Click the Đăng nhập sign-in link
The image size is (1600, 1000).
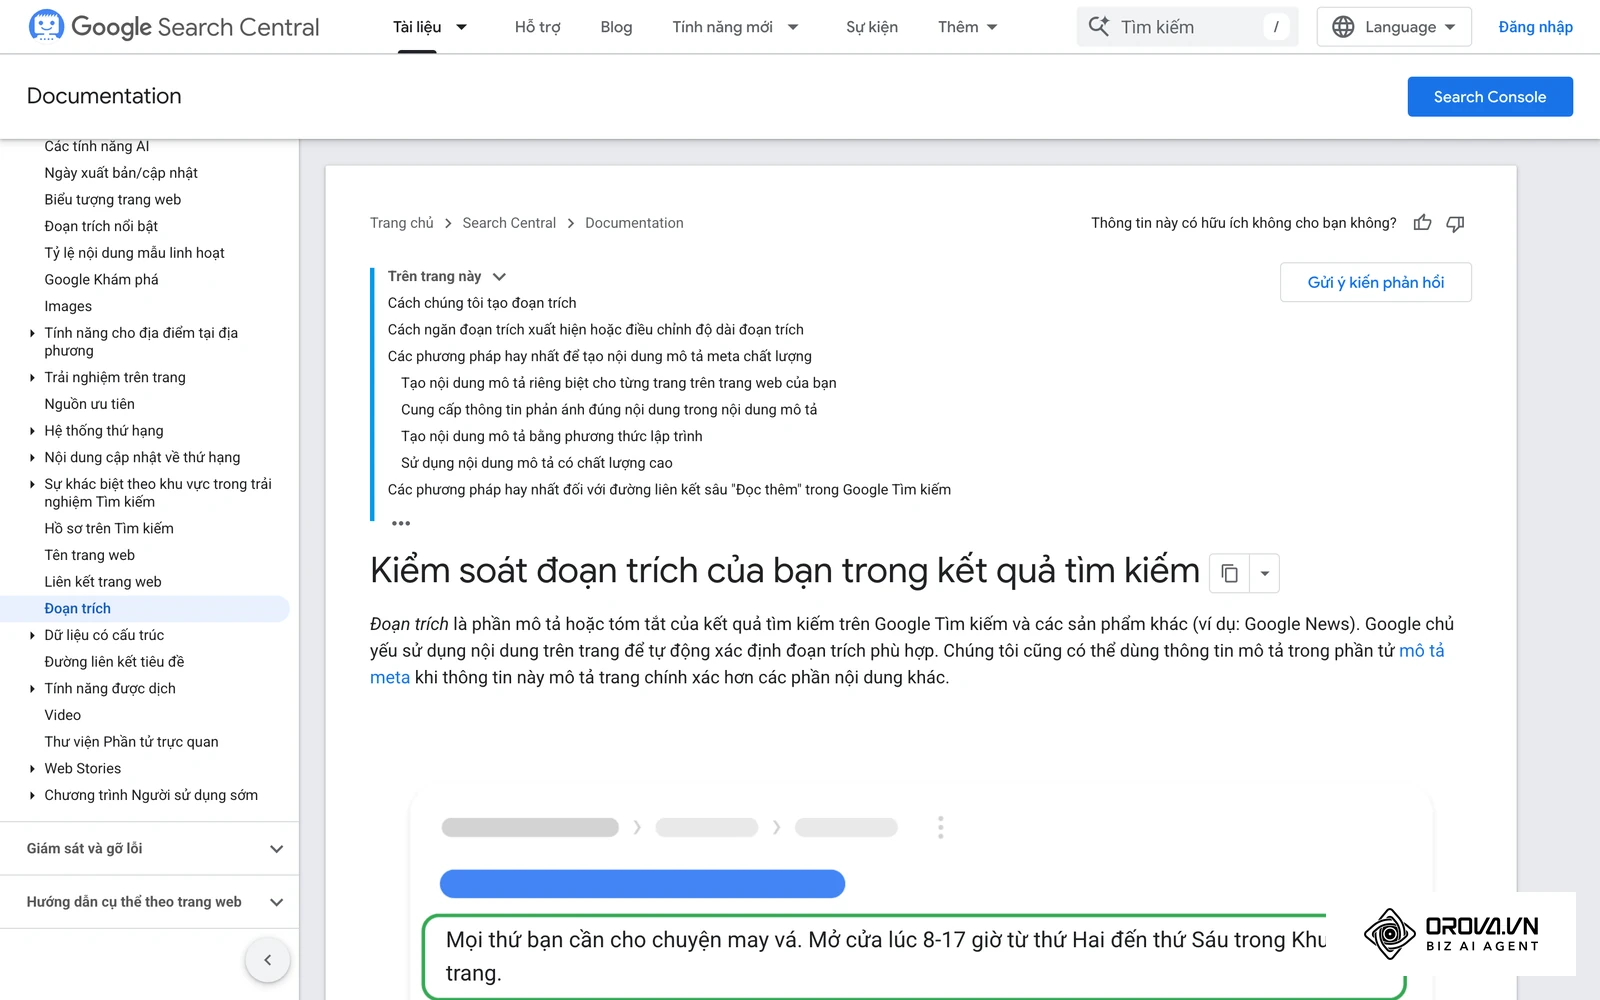point(1535,27)
